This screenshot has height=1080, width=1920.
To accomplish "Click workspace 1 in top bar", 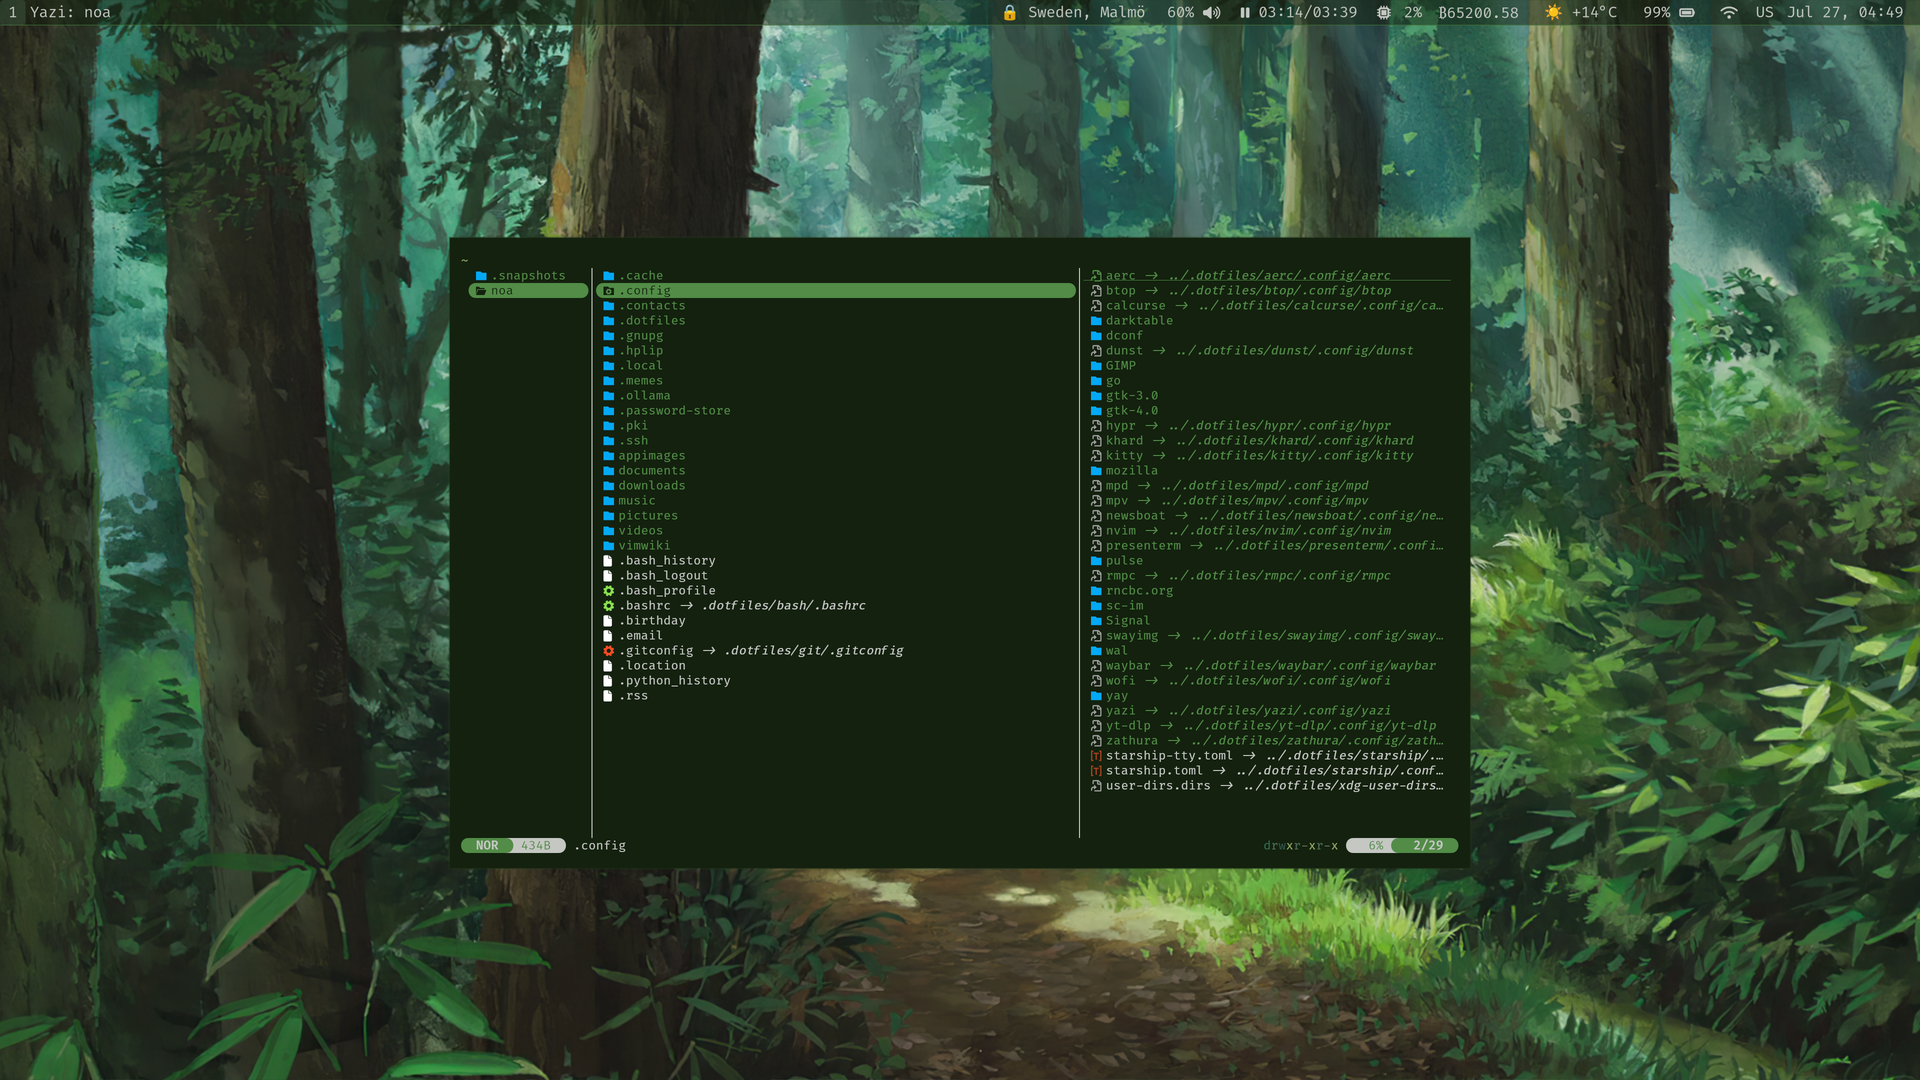I will 13,12.
